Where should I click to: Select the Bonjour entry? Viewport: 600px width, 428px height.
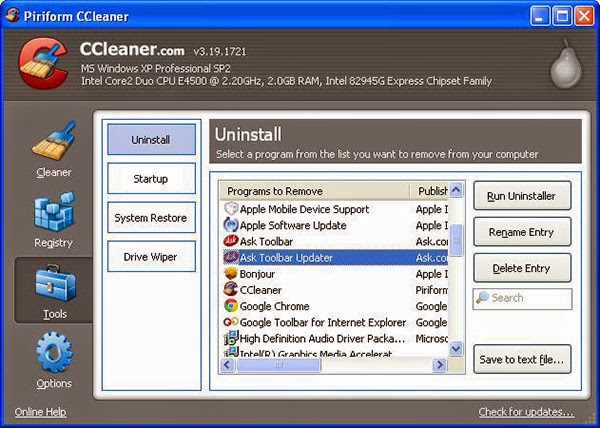pos(335,273)
